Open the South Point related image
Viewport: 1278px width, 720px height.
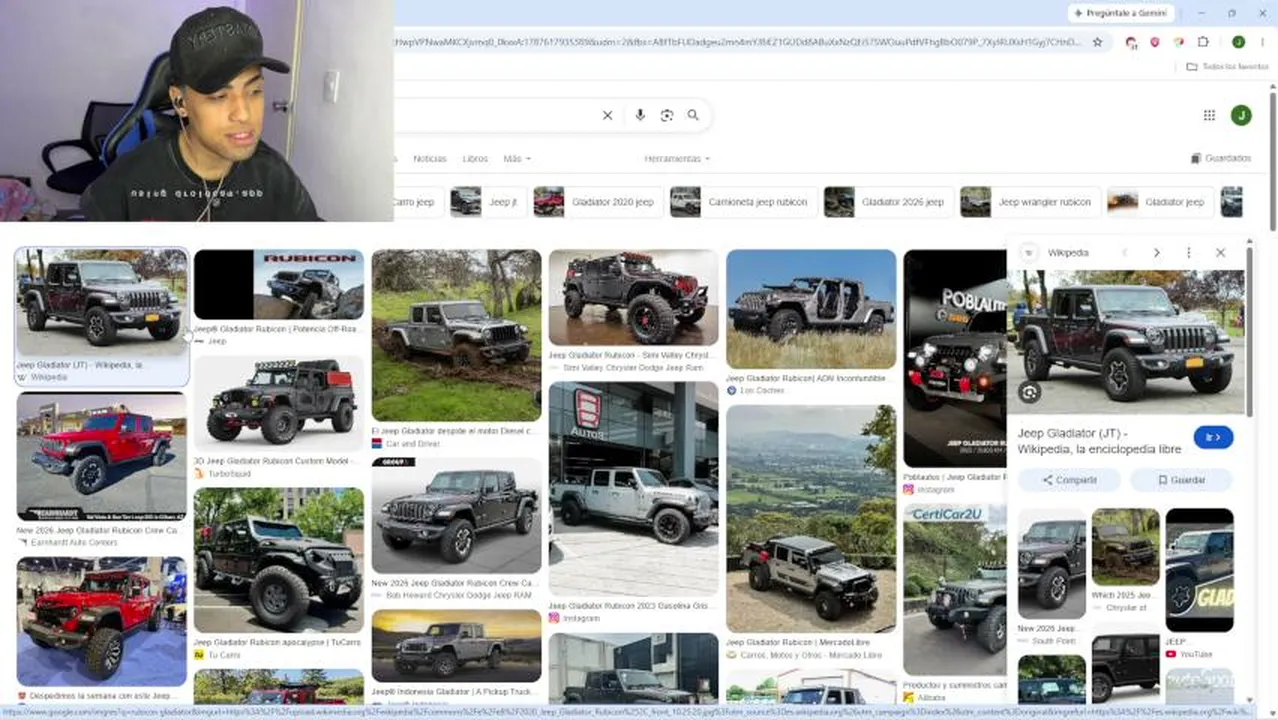(1051, 563)
